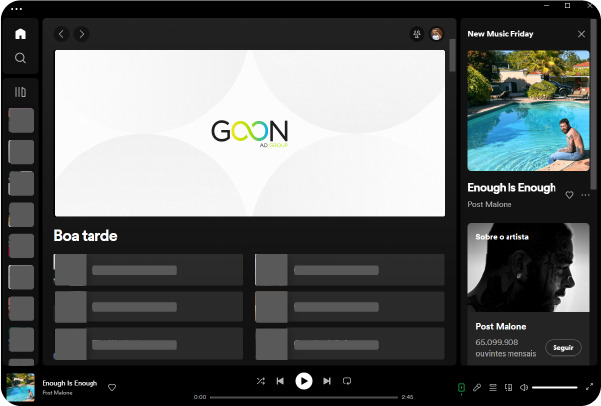Follow Post Malone with Seguir button
601x406 pixels.
point(563,348)
